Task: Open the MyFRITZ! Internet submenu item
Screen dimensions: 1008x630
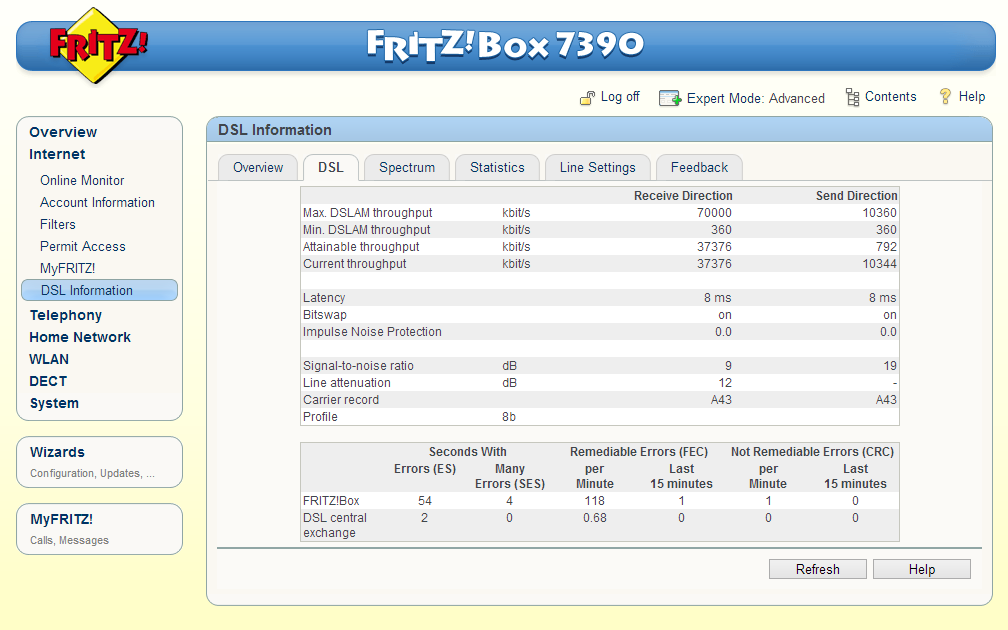Action: (x=68, y=268)
